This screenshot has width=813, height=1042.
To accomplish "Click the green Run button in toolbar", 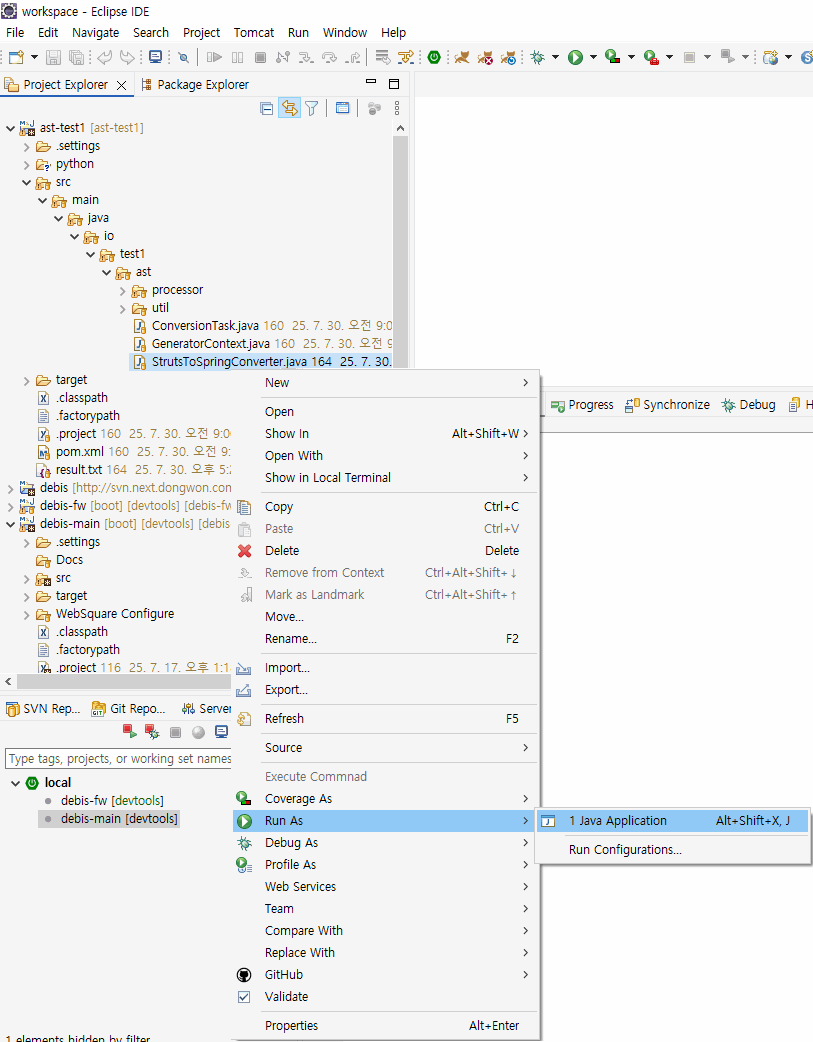I will click(576, 57).
